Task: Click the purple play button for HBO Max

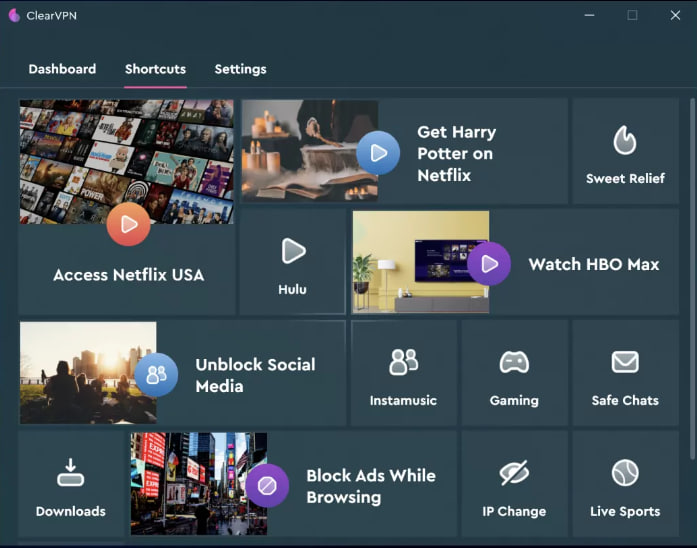Action: click(x=489, y=264)
